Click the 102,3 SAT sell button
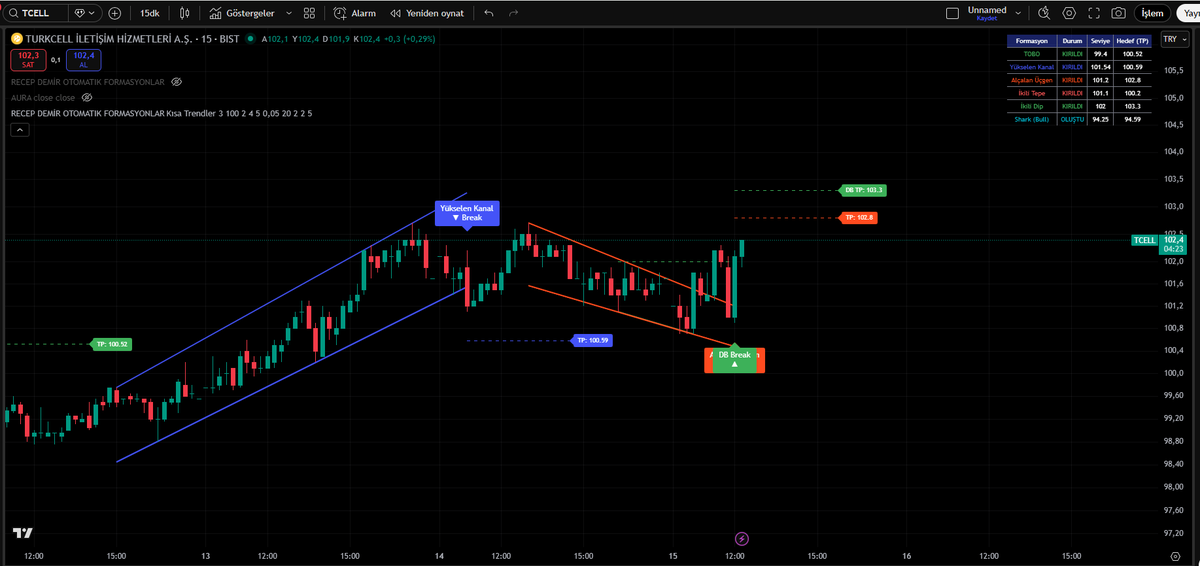This screenshot has height=566, width=1200. point(28,59)
